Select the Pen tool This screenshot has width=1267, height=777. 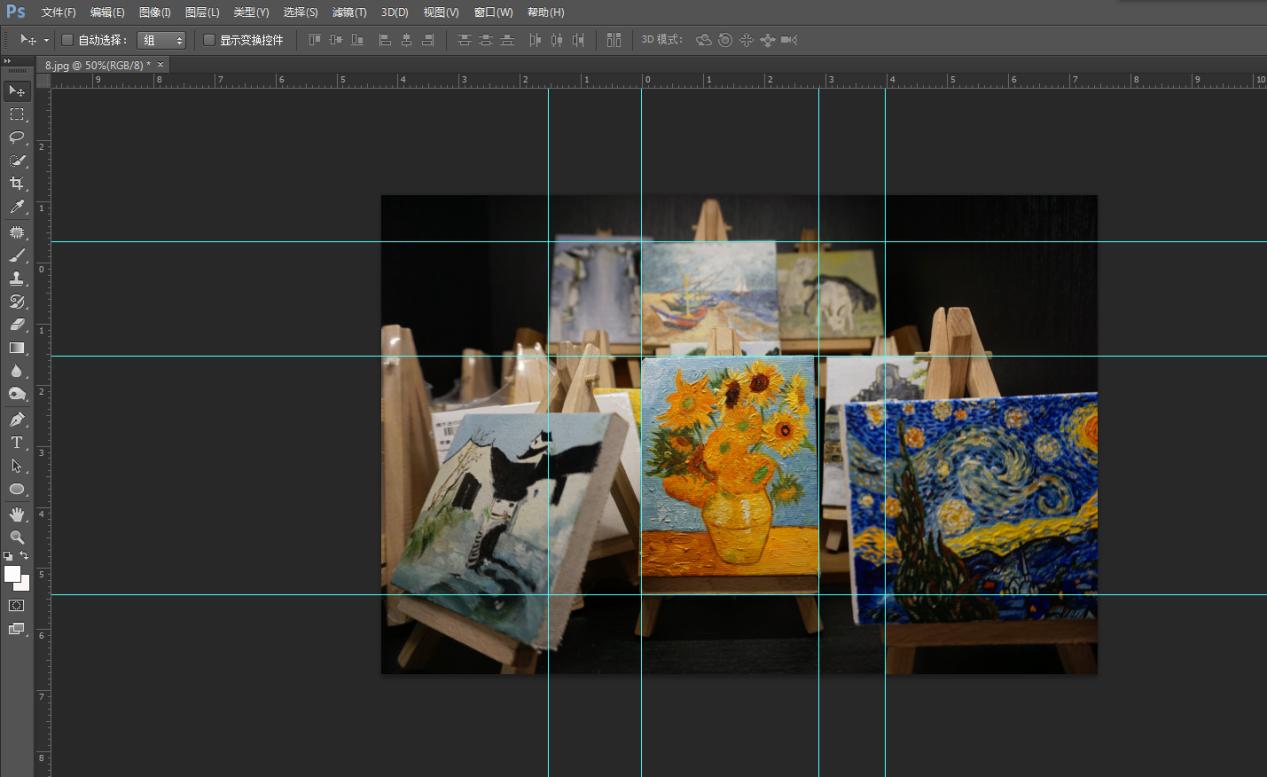(x=17, y=419)
